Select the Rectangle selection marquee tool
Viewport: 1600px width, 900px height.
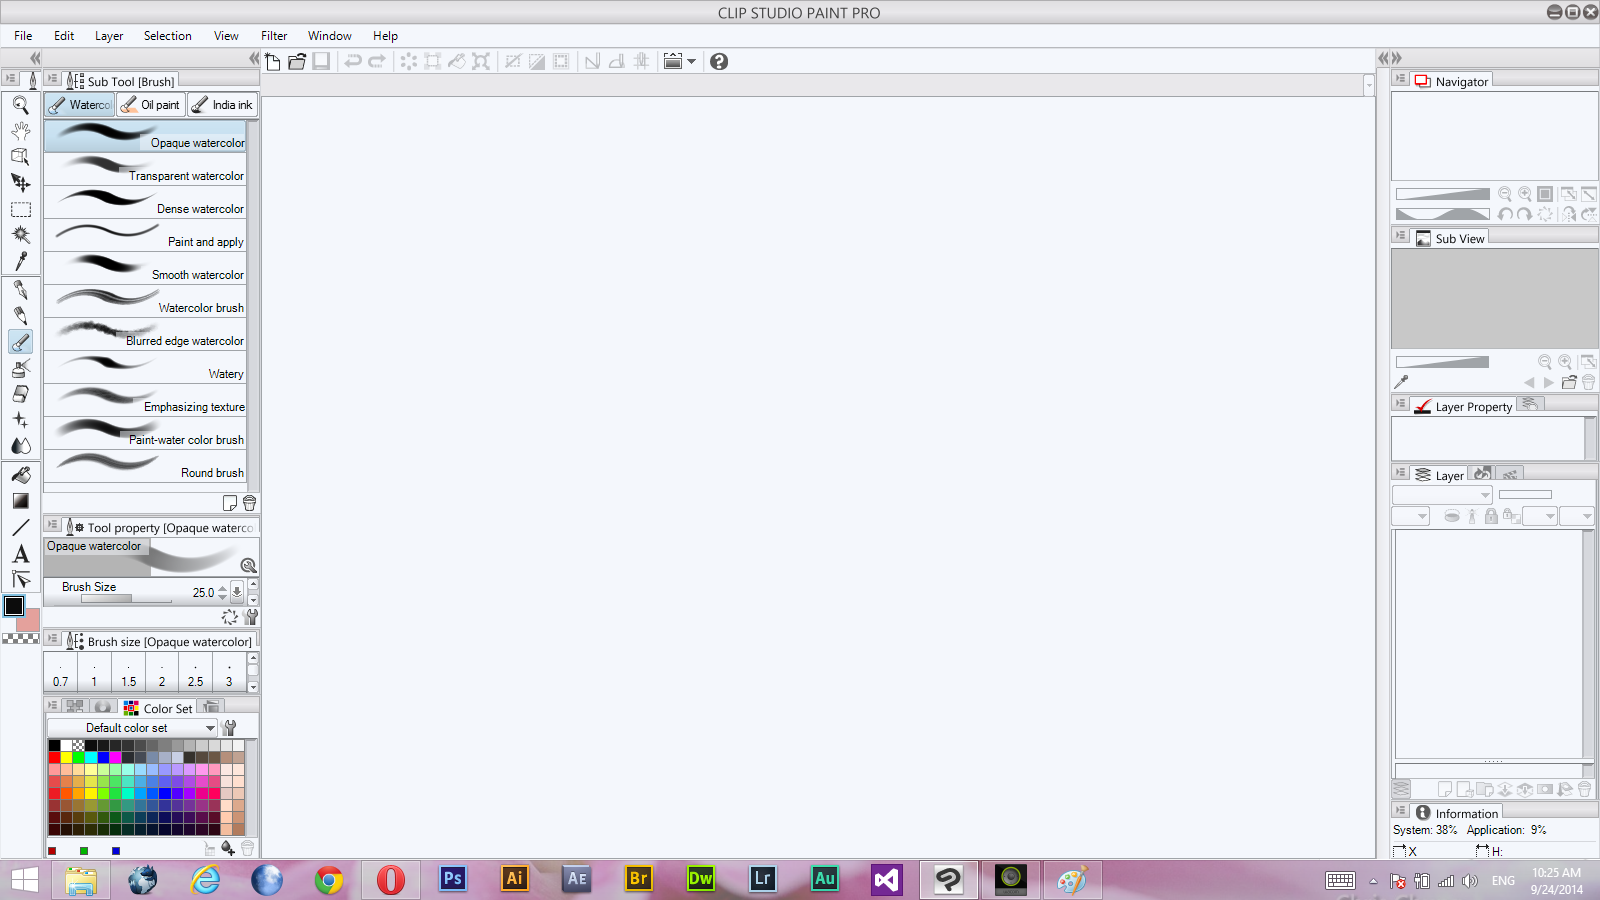[20, 209]
